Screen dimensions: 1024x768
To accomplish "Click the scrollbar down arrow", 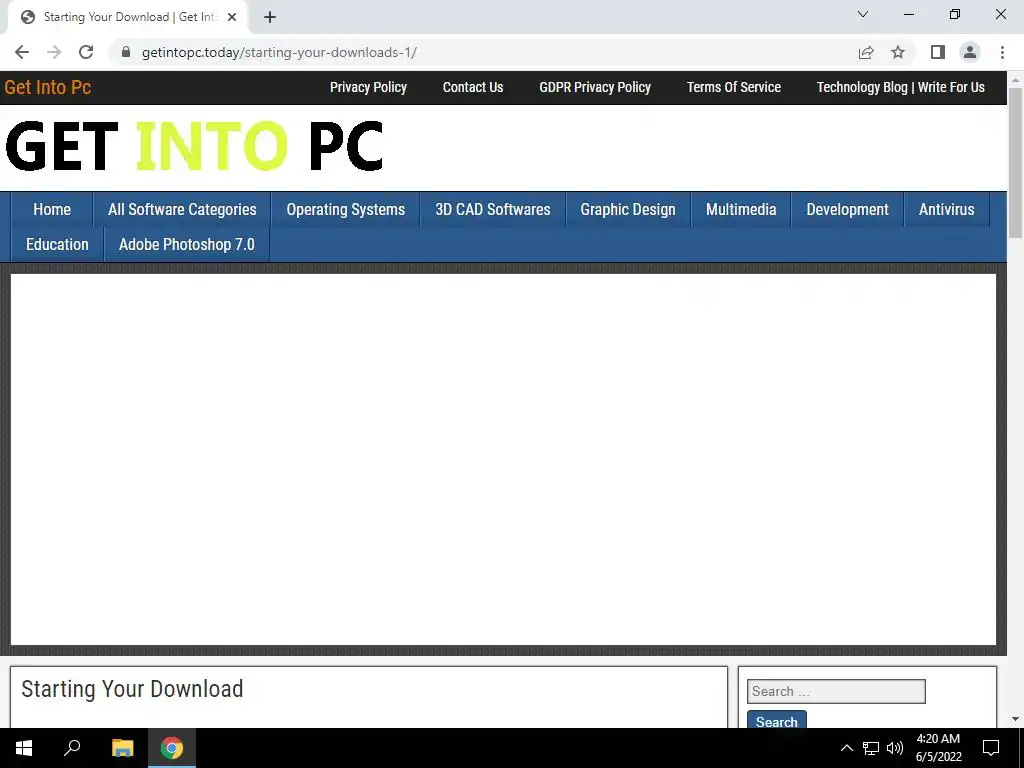I will tap(1016, 719).
